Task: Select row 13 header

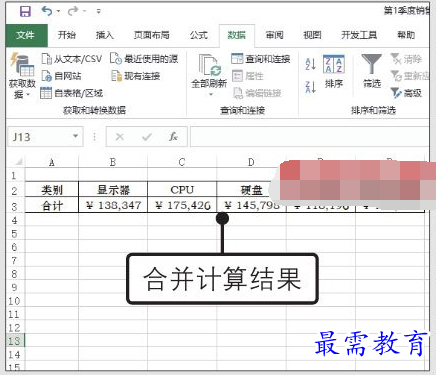Action: point(15,341)
